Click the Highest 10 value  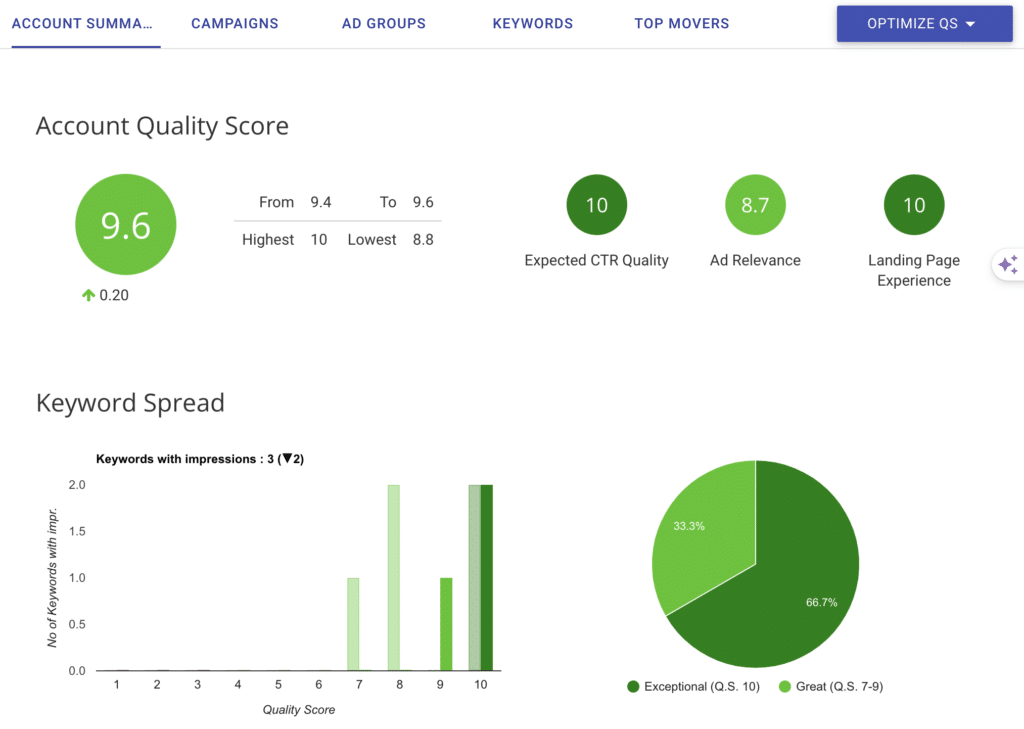click(319, 240)
